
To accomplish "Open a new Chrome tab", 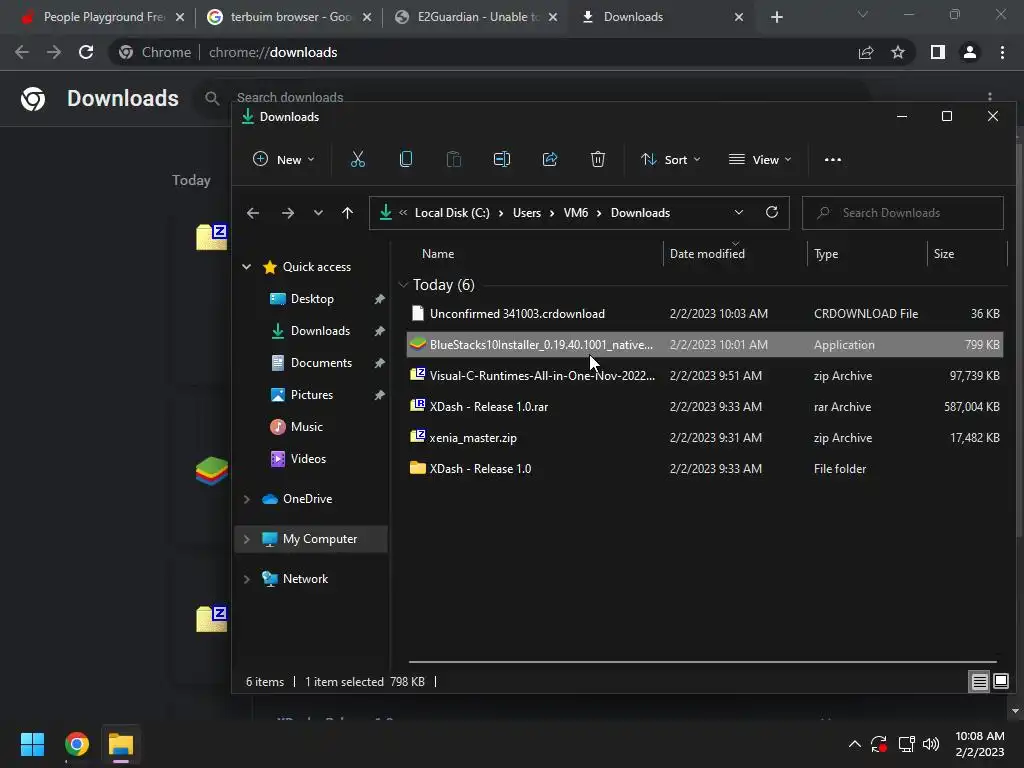I will click(x=776, y=17).
